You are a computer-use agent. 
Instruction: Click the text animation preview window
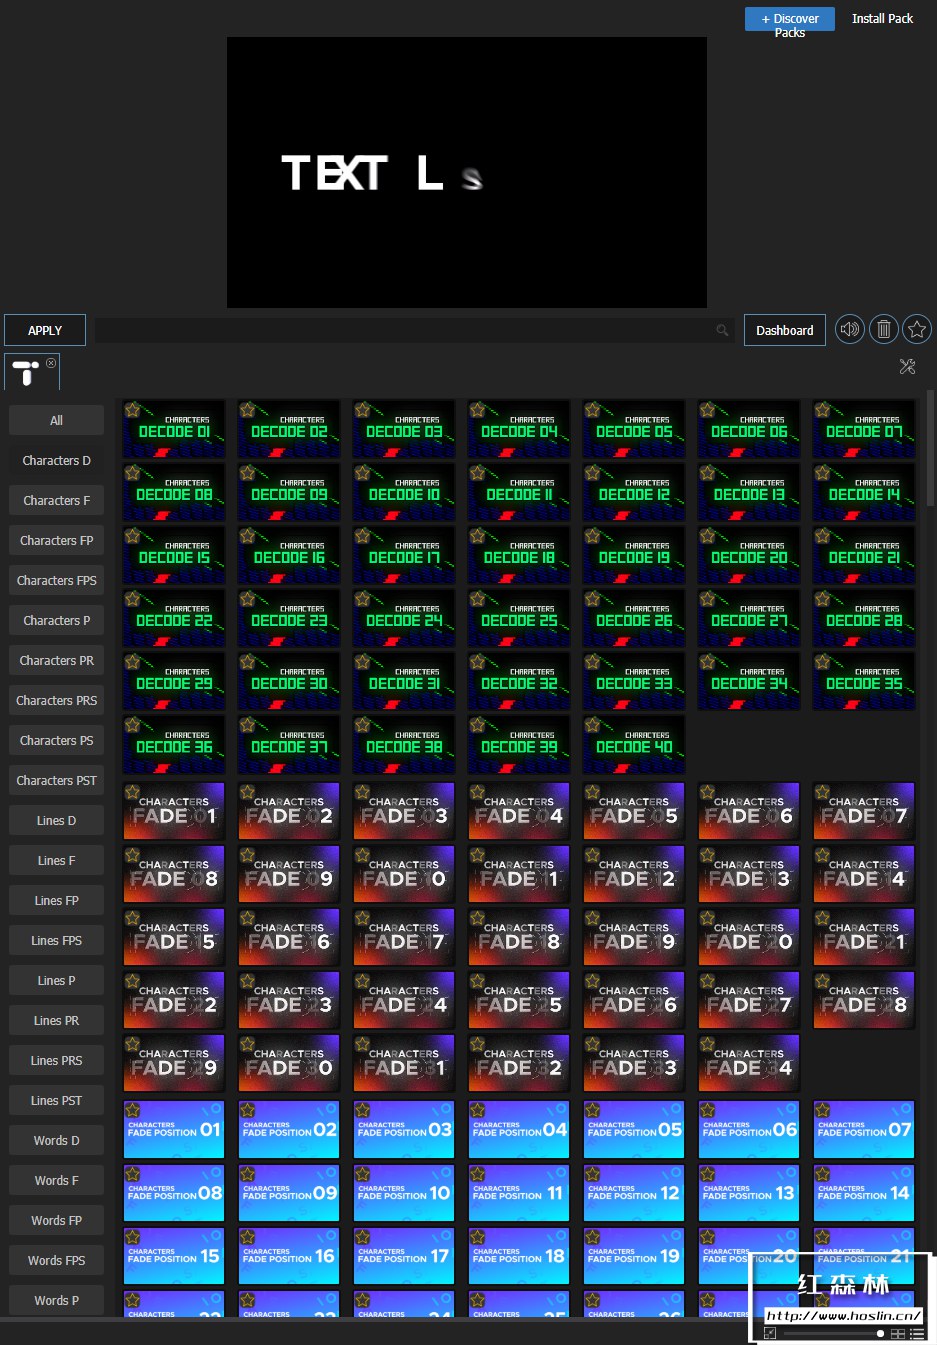[x=467, y=172]
